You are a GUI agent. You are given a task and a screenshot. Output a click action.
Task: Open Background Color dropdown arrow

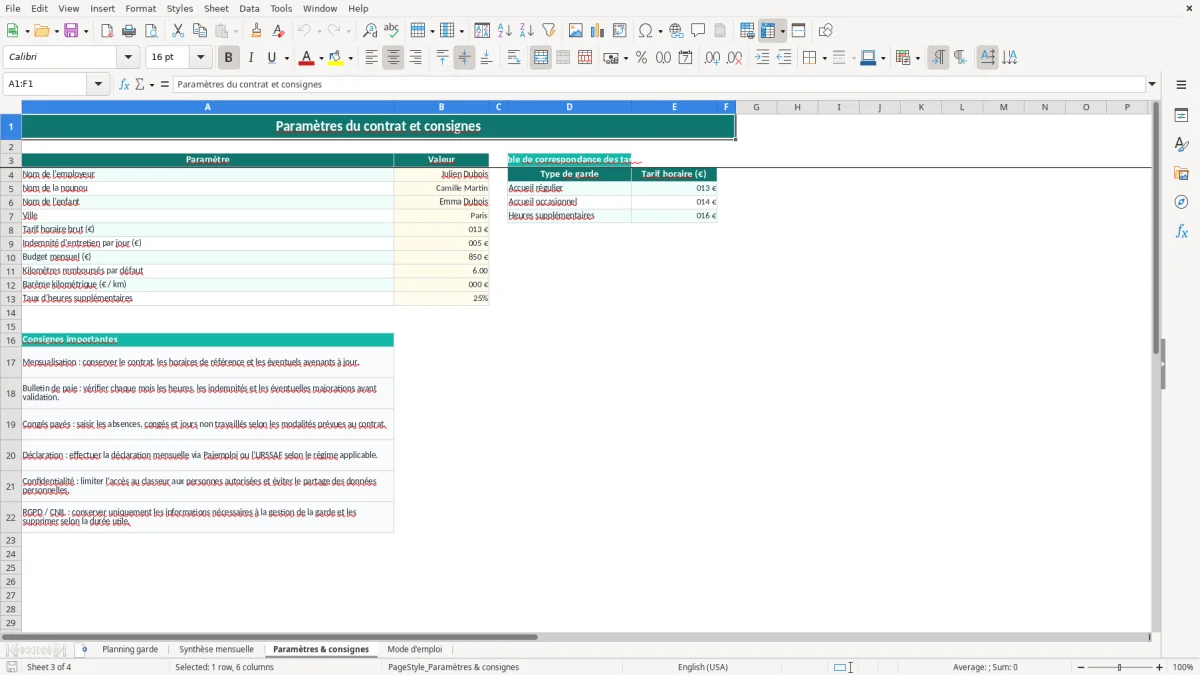point(350,58)
